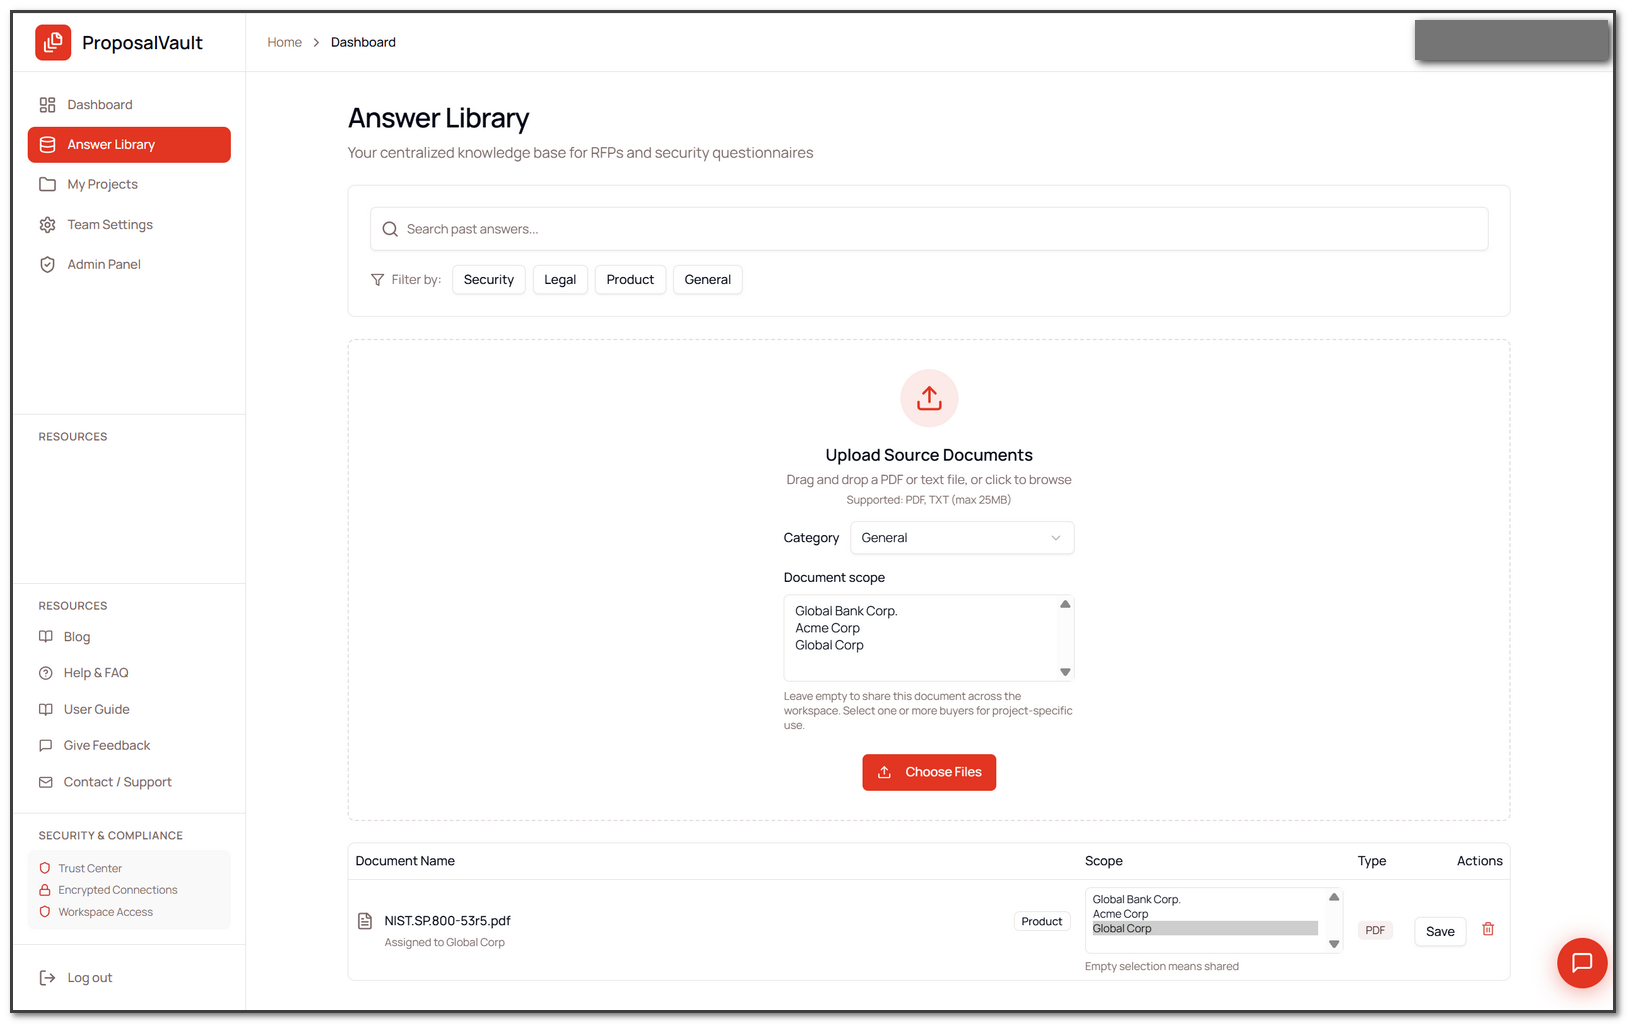Click the Team Settings gear icon
This screenshot has width=1627, height=1024.
pyautogui.click(x=47, y=225)
